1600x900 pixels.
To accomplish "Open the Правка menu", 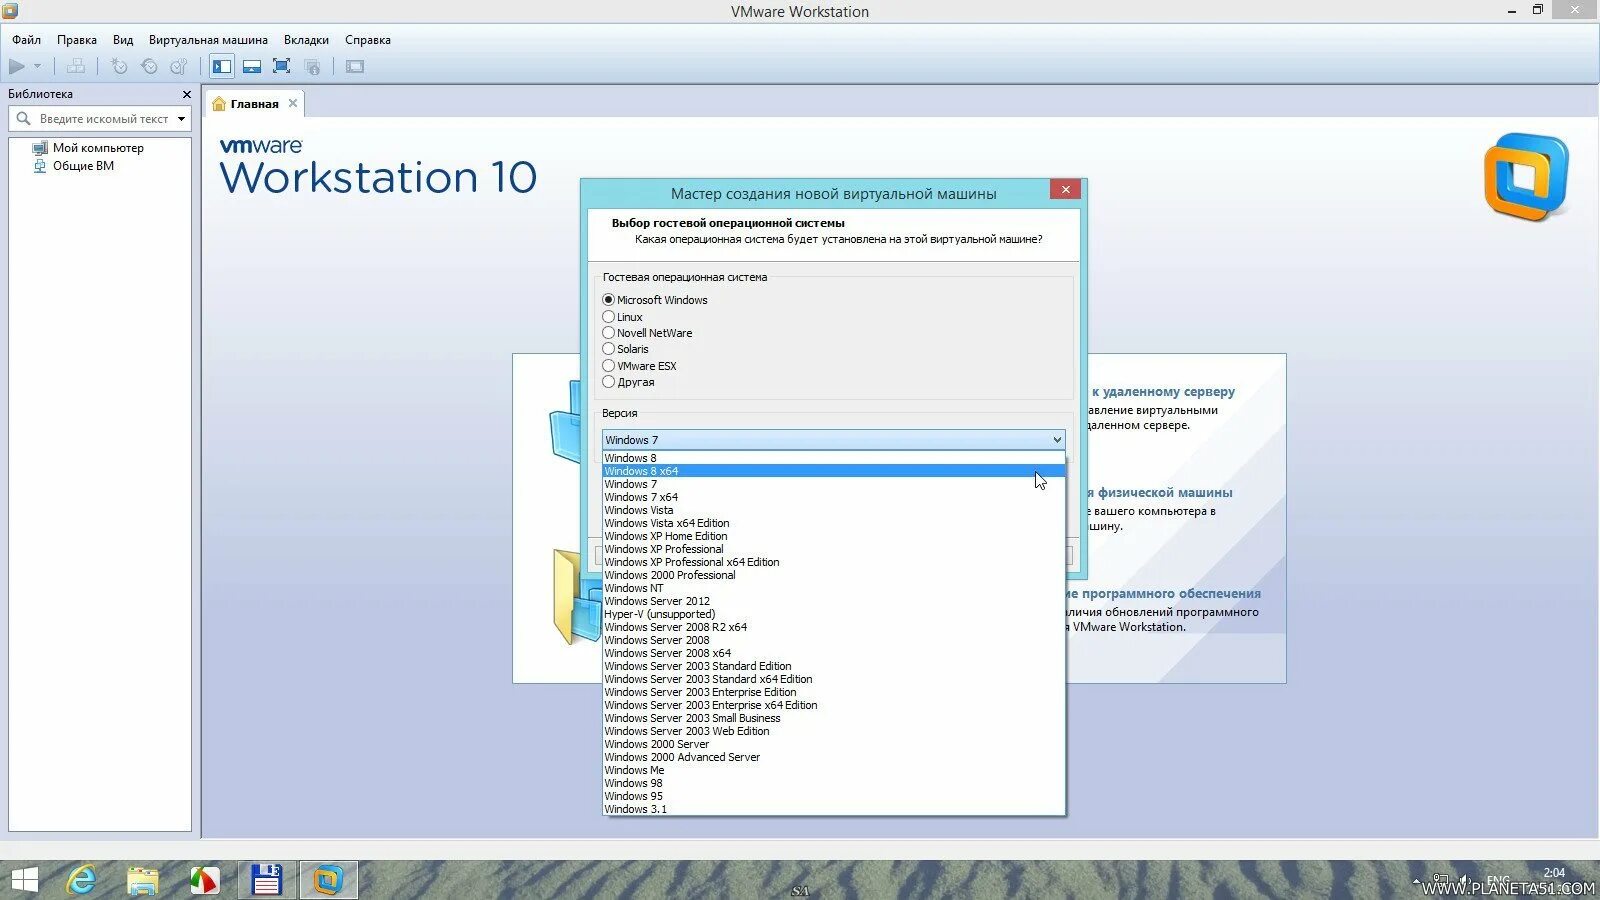I will coord(77,40).
